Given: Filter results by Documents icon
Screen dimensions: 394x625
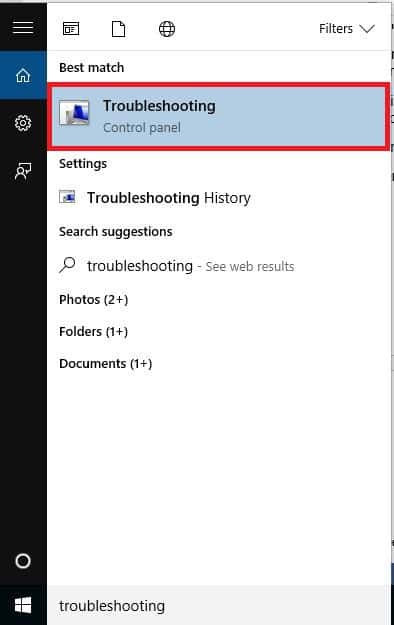Looking at the screenshot, I should 118,29.
